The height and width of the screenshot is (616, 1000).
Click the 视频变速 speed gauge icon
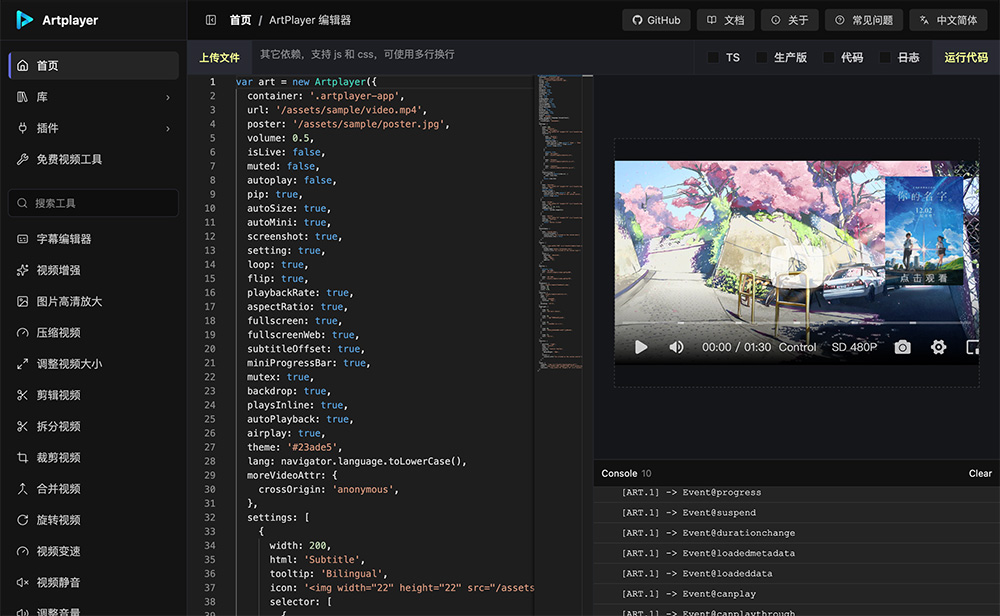click(x=22, y=552)
